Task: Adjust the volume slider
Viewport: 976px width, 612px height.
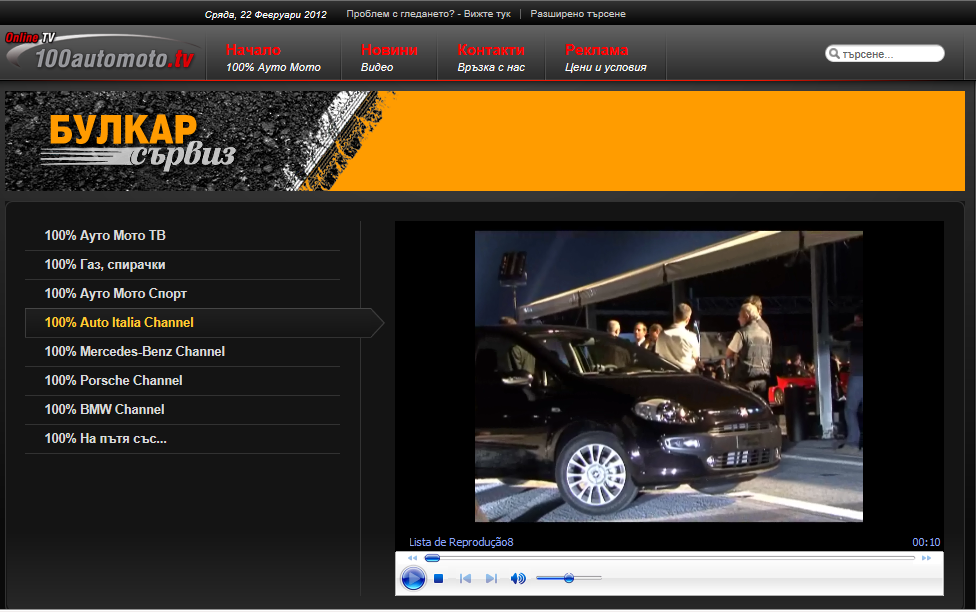Action: tap(568, 578)
